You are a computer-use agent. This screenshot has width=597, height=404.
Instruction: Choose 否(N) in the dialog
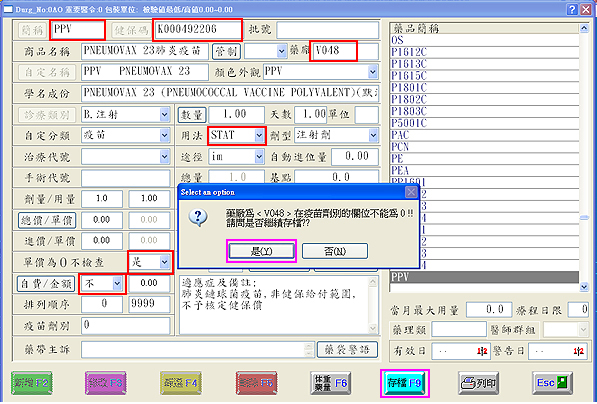click(x=335, y=251)
